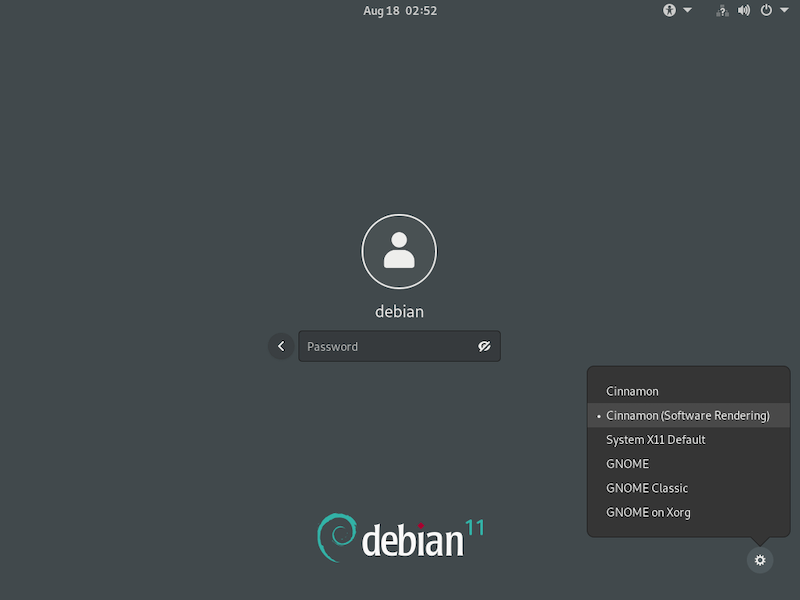Image resolution: width=800 pixels, height=600 pixels.
Task: Open the volume speaker icon
Action: tap(744, 10)
